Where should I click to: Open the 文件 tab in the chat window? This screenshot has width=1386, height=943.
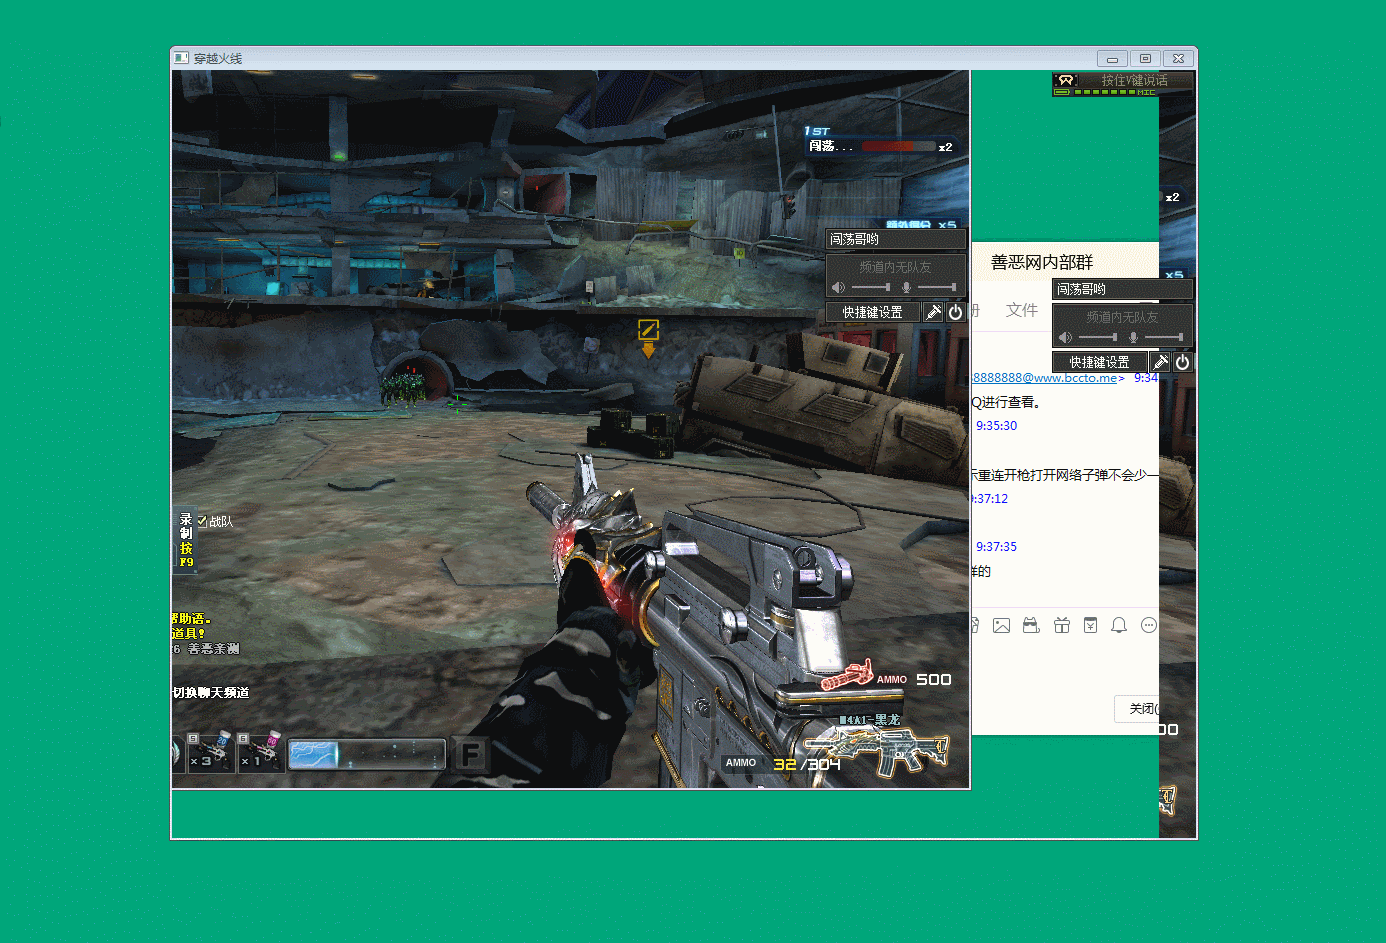coord(1021,310)
